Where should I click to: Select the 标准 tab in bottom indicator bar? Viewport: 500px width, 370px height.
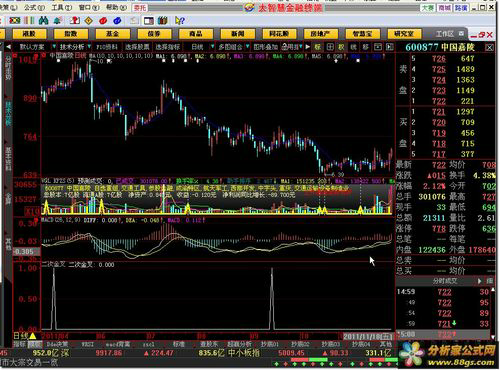tap(179, 344)
